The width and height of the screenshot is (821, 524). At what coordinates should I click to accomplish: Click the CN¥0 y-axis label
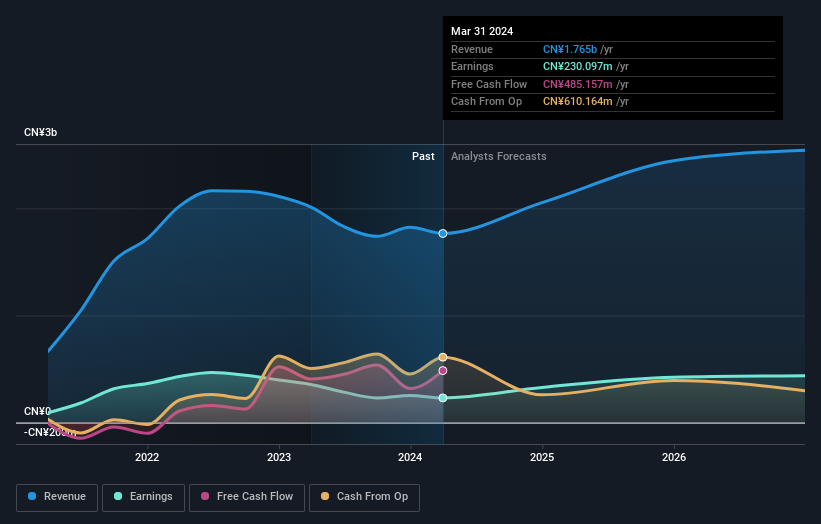tap(37, 411)
